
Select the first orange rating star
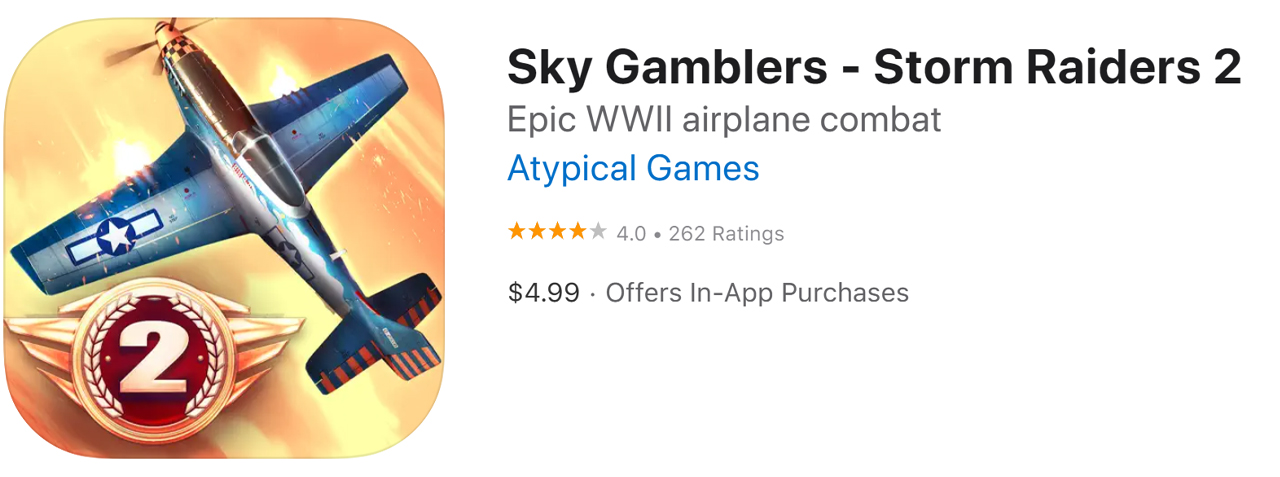tap(517, 232)
